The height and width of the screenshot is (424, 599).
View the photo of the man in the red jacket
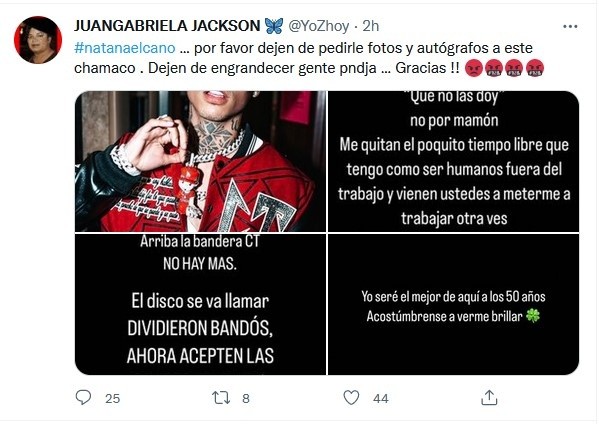pos(200,161)
